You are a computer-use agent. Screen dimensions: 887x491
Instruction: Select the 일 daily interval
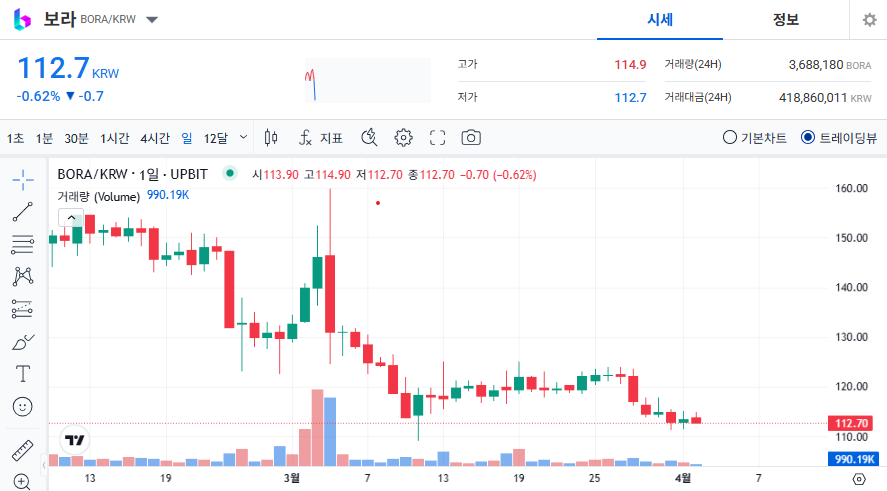tap(187, 138)
